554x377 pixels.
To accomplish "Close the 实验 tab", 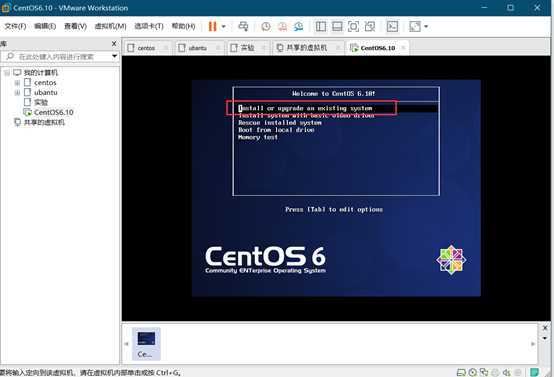I will pyautogui.click(x=264, y=47).
